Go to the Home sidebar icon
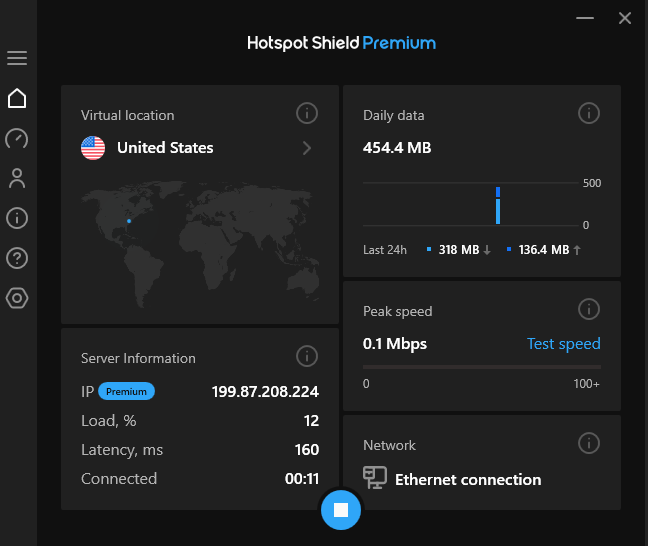Screen dimensions: 648x546 pyautogui.click(x=17, y=98)
